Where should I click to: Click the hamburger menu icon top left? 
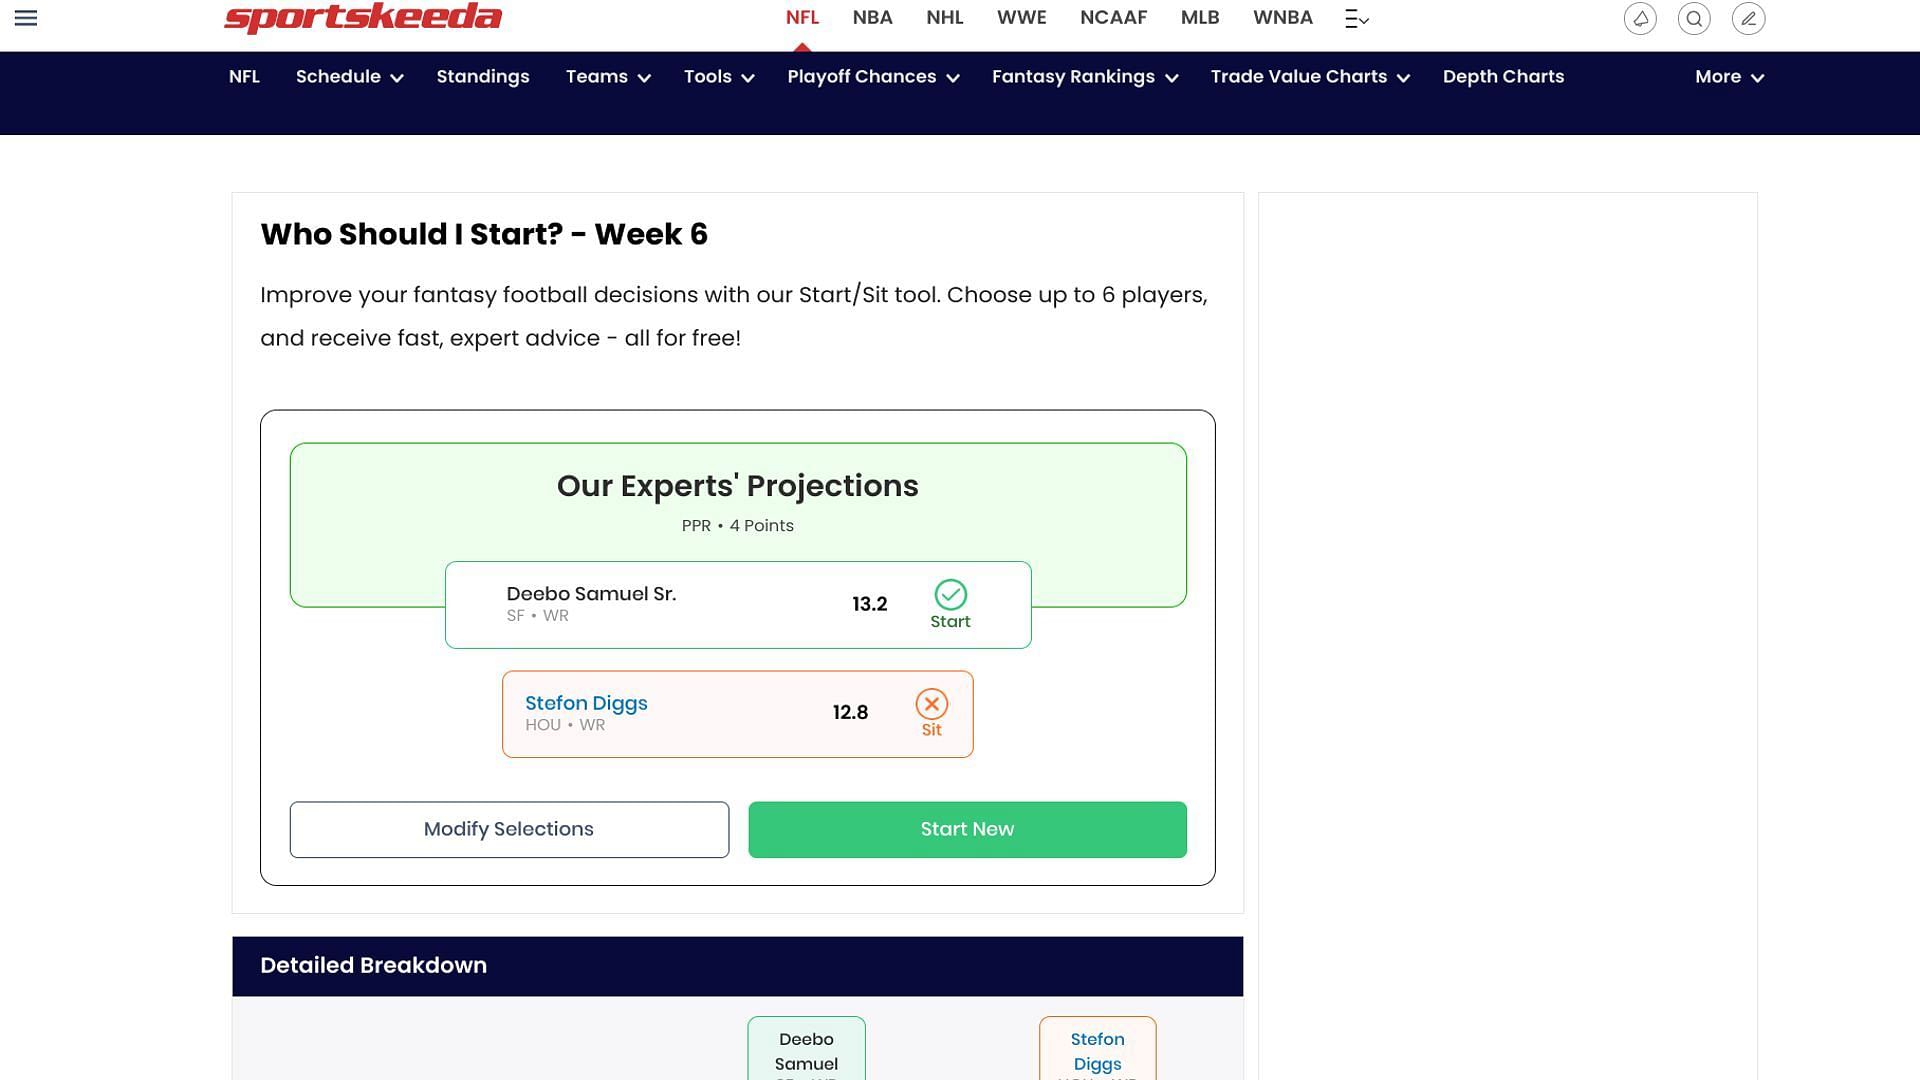tap(25, 17)
